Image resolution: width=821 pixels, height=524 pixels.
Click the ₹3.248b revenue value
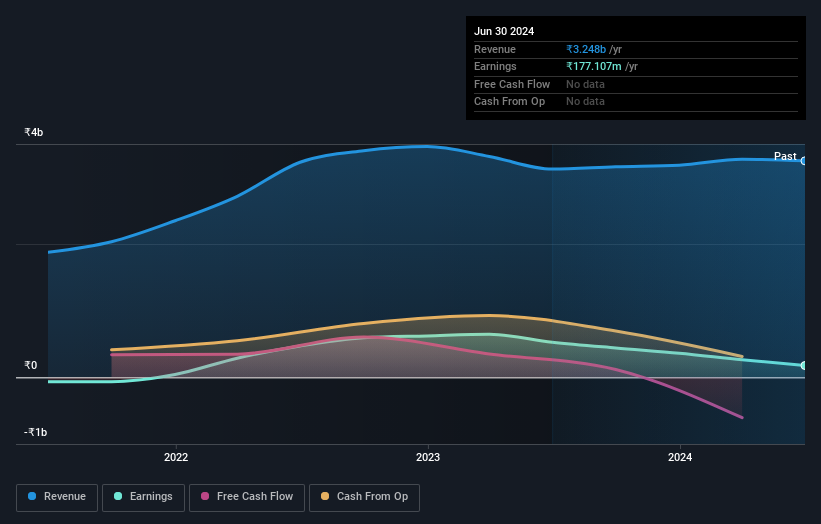pos(586,49)
